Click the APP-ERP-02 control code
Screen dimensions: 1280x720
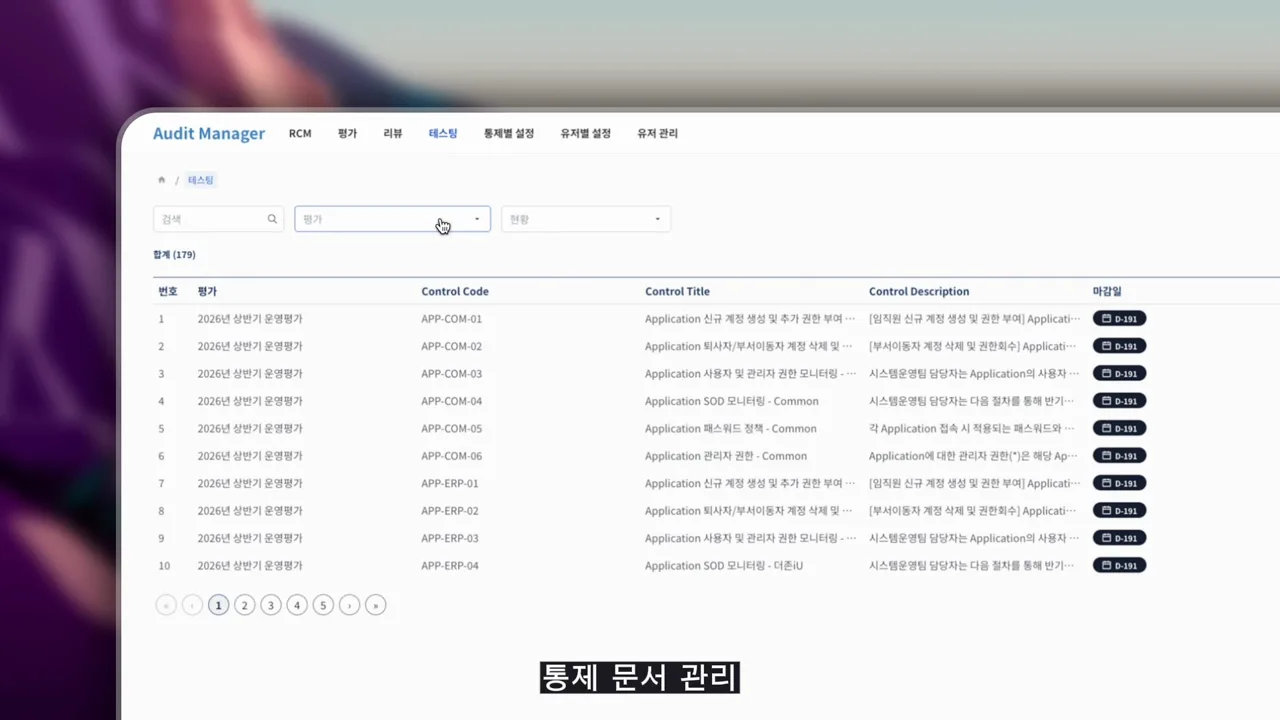450,511
